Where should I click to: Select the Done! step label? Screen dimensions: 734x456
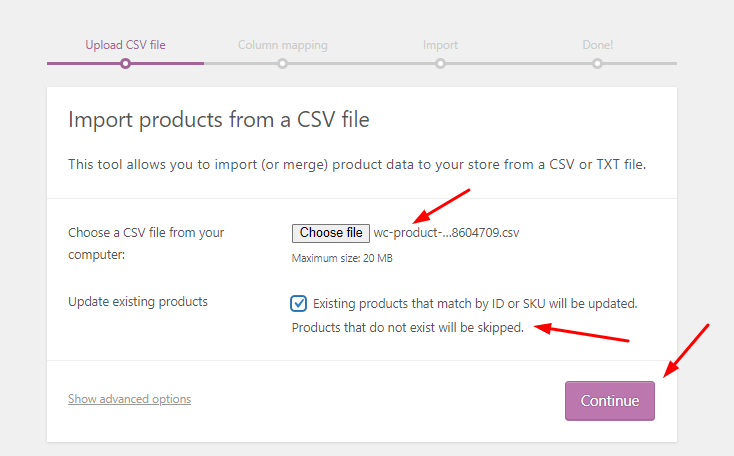597,45
